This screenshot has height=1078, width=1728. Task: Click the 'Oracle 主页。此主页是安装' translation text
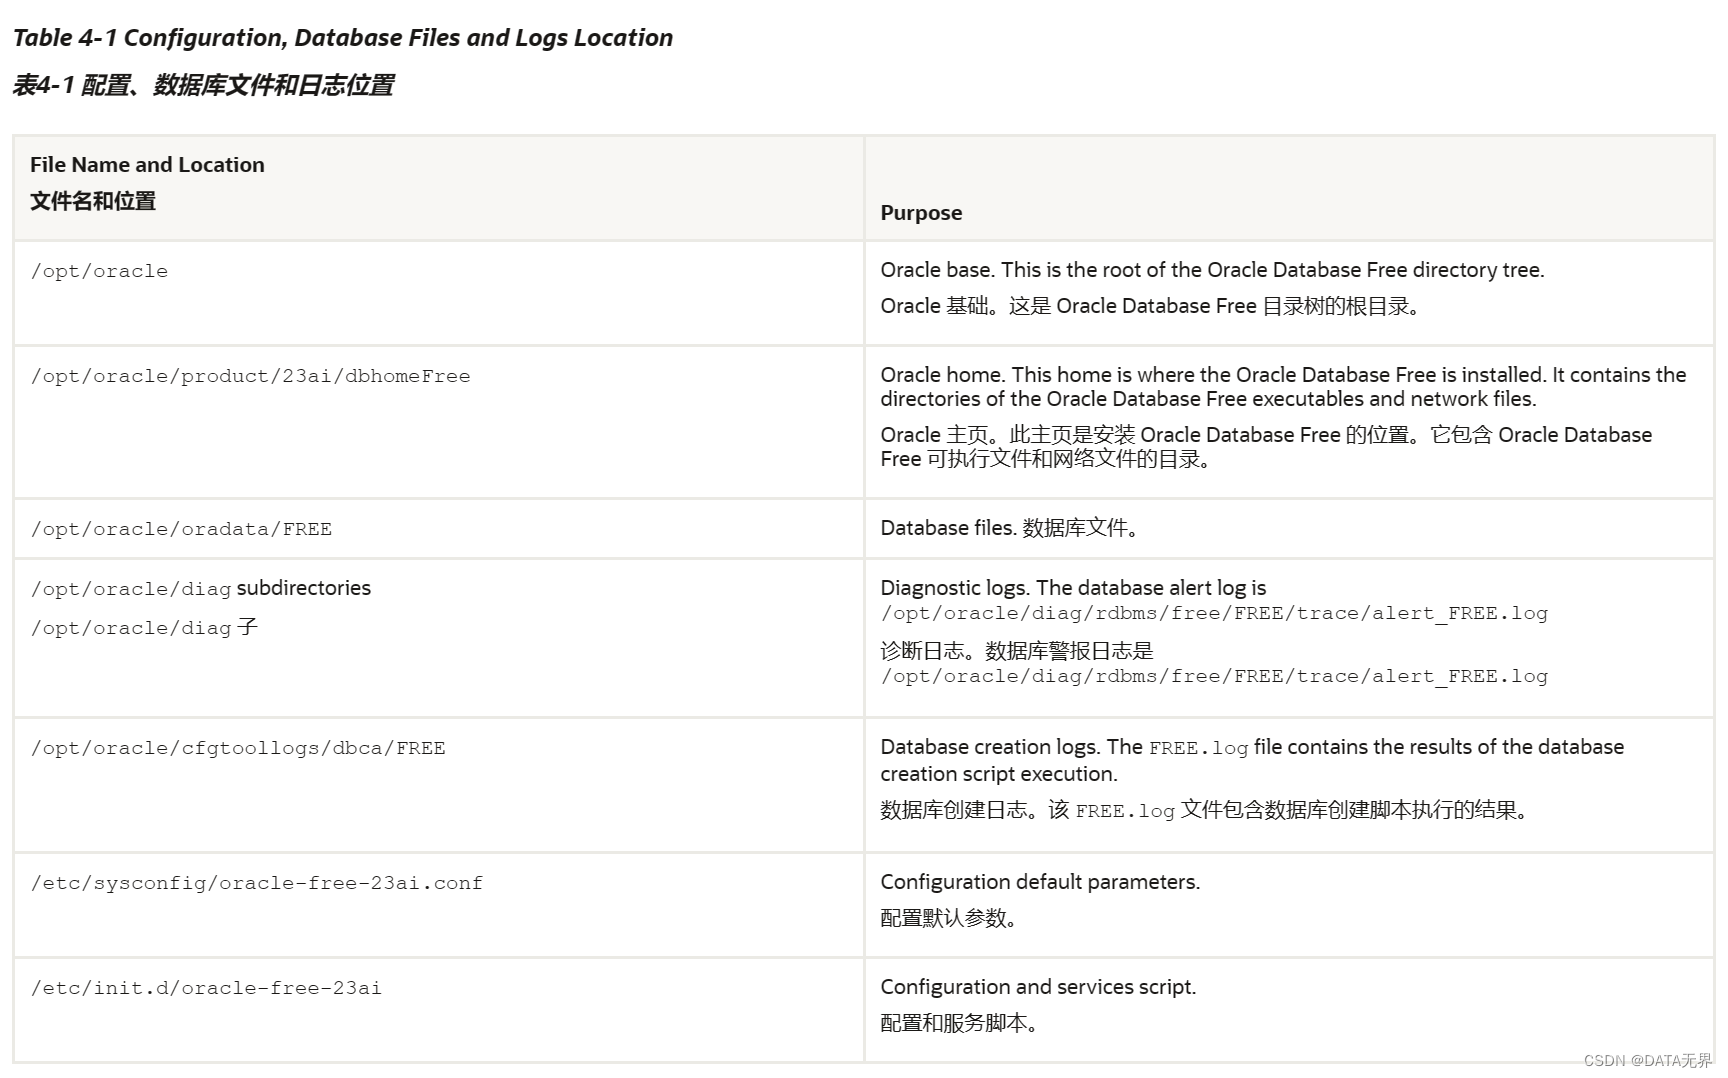[x=1266, y=447]
